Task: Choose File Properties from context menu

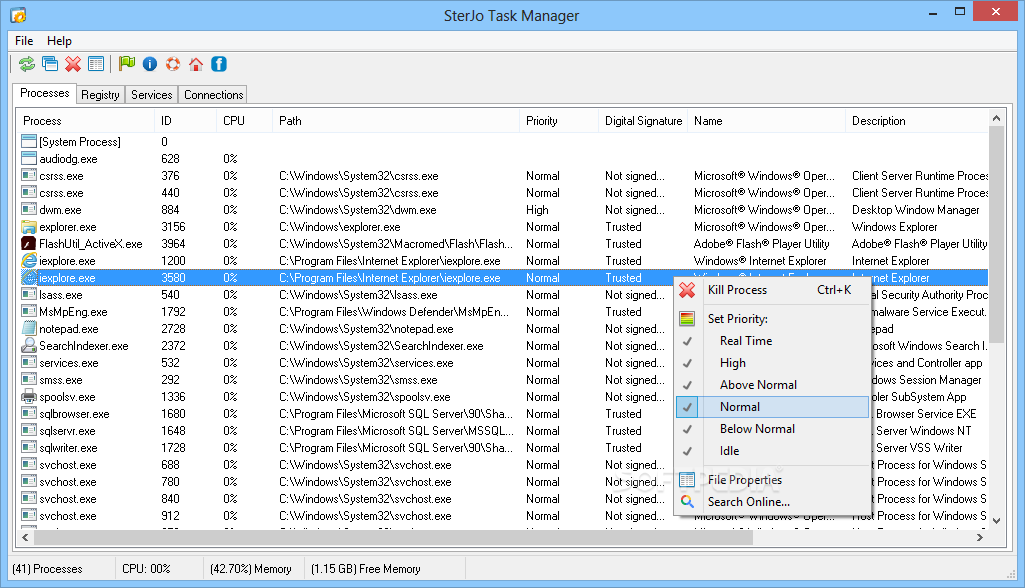Action: [x=772, y=479]
